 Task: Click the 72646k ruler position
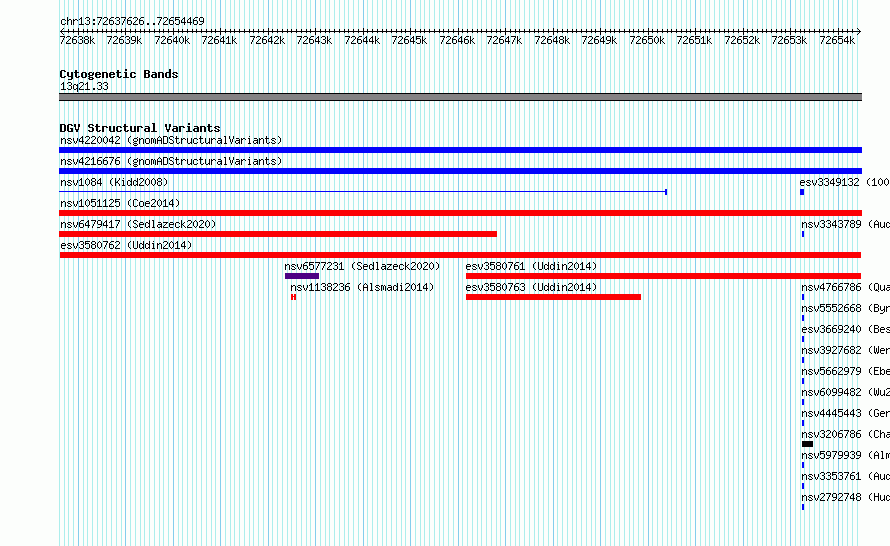pos(457,40)
